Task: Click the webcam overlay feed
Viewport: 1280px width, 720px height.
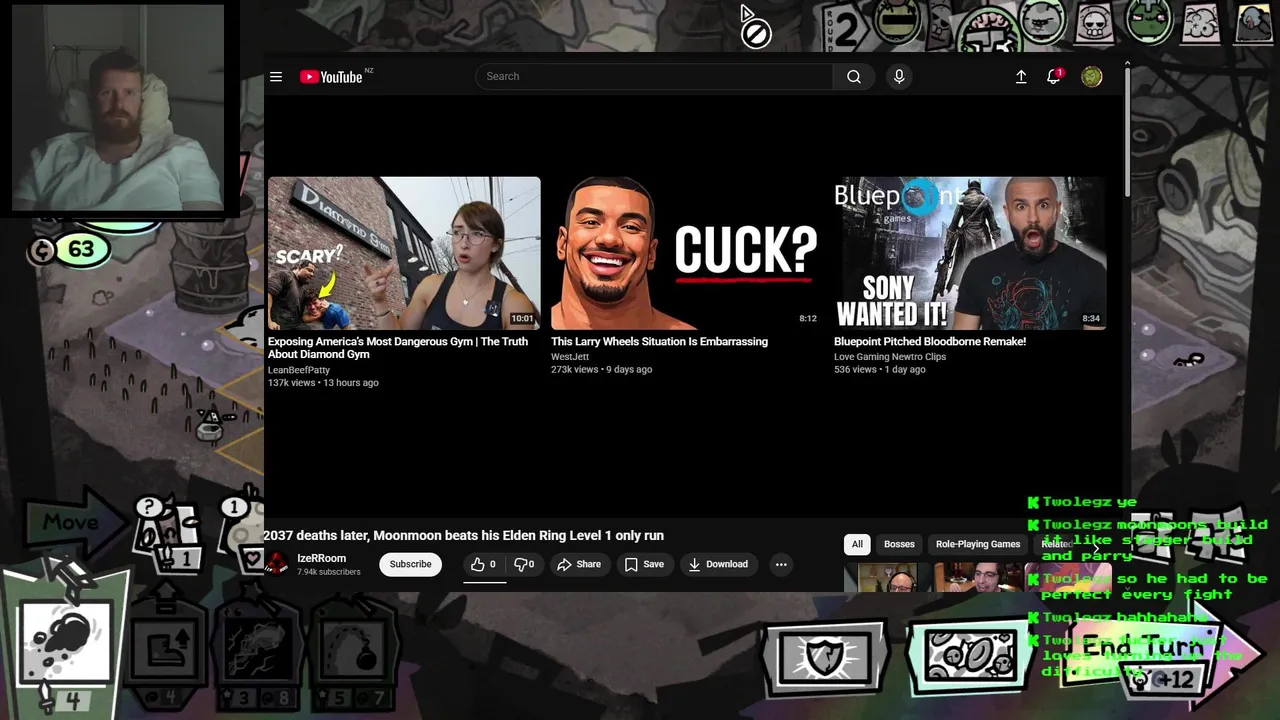Action: [x=118, y=107]
